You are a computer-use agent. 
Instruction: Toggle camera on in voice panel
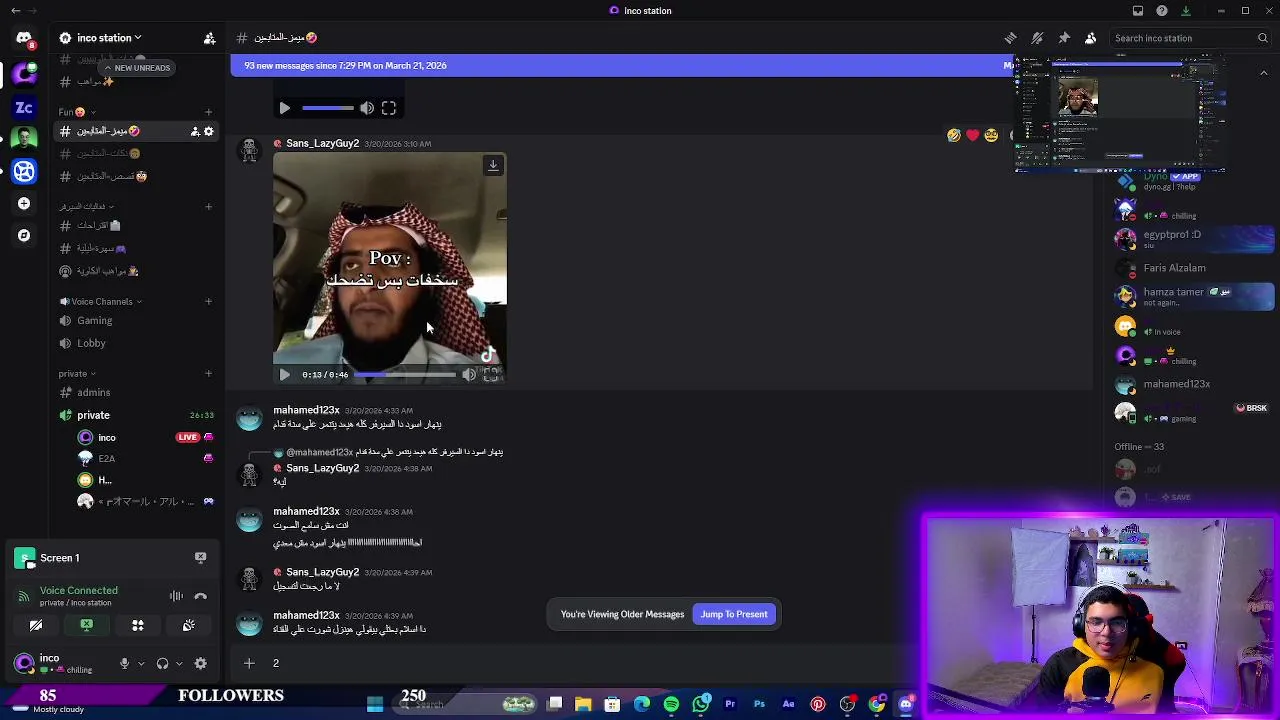pyautogui.click(x=36, y=626)
